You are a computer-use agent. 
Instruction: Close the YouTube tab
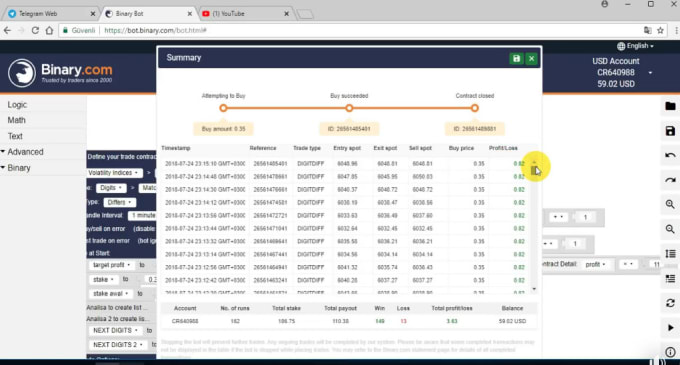pos(286,14)
